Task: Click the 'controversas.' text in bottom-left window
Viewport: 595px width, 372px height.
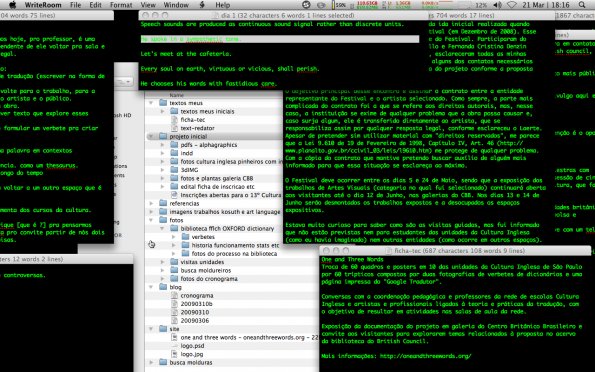Action: [24, 275]
